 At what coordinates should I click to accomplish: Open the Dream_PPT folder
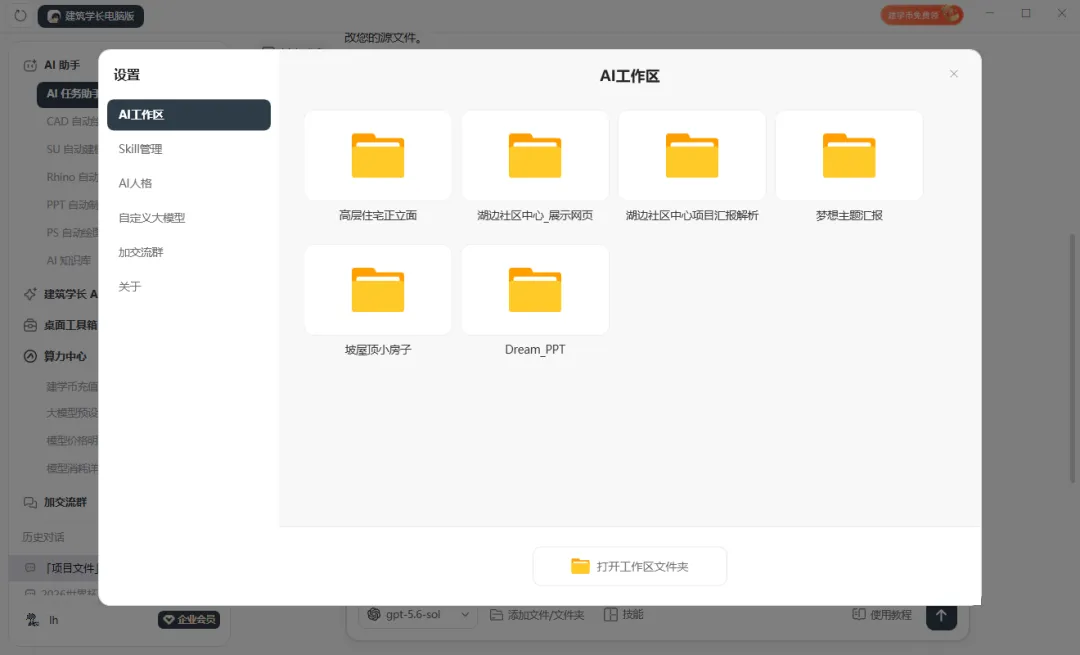pyautogui.click(x=534, y=290)
